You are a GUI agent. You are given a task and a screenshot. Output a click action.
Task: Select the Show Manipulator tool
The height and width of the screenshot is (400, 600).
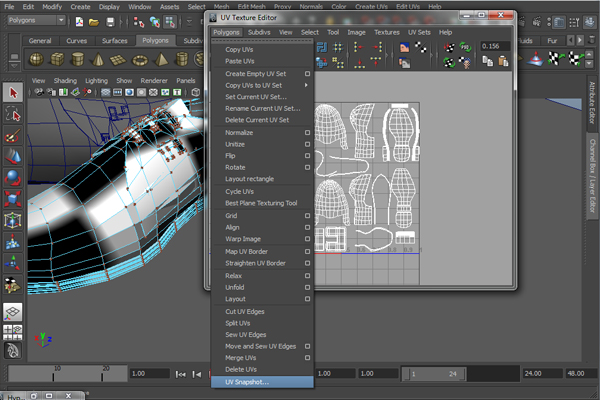13,263
